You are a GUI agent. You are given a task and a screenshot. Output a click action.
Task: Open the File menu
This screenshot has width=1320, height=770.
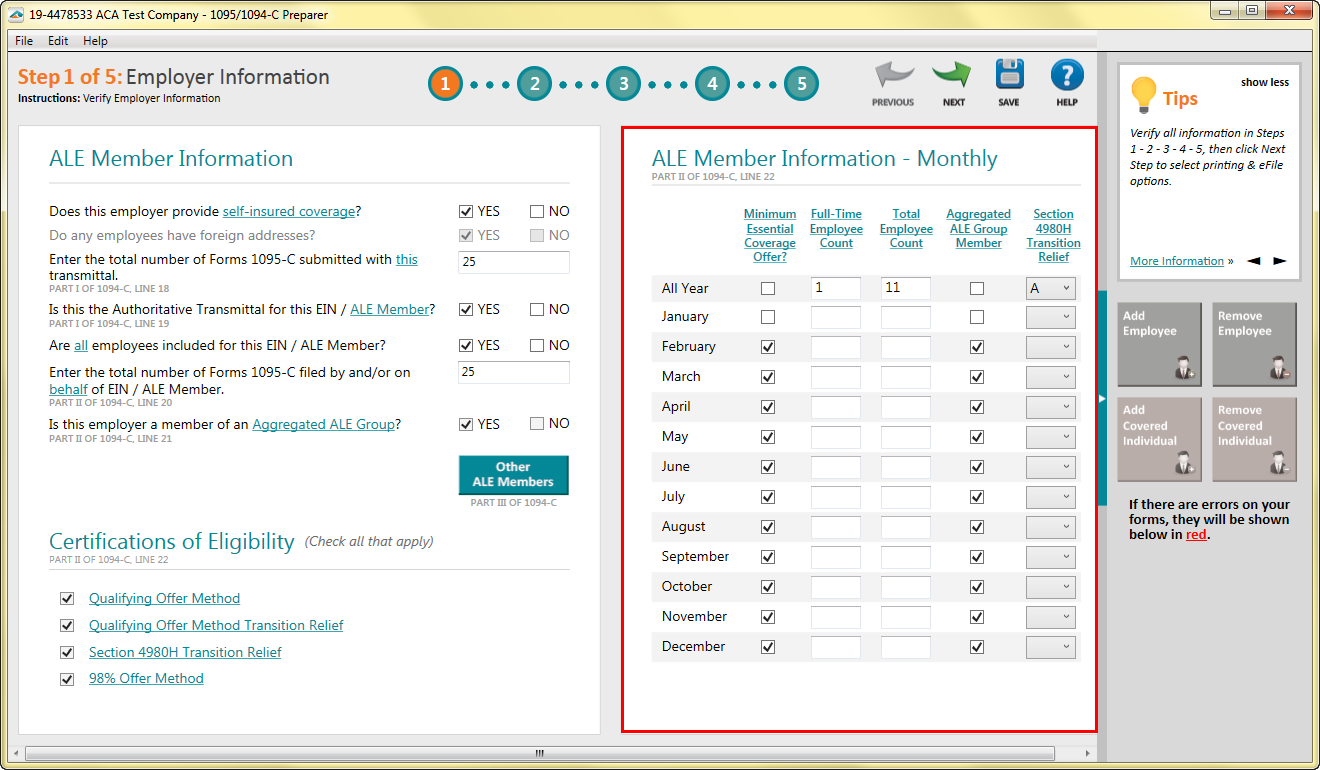(x=24, y=41)
